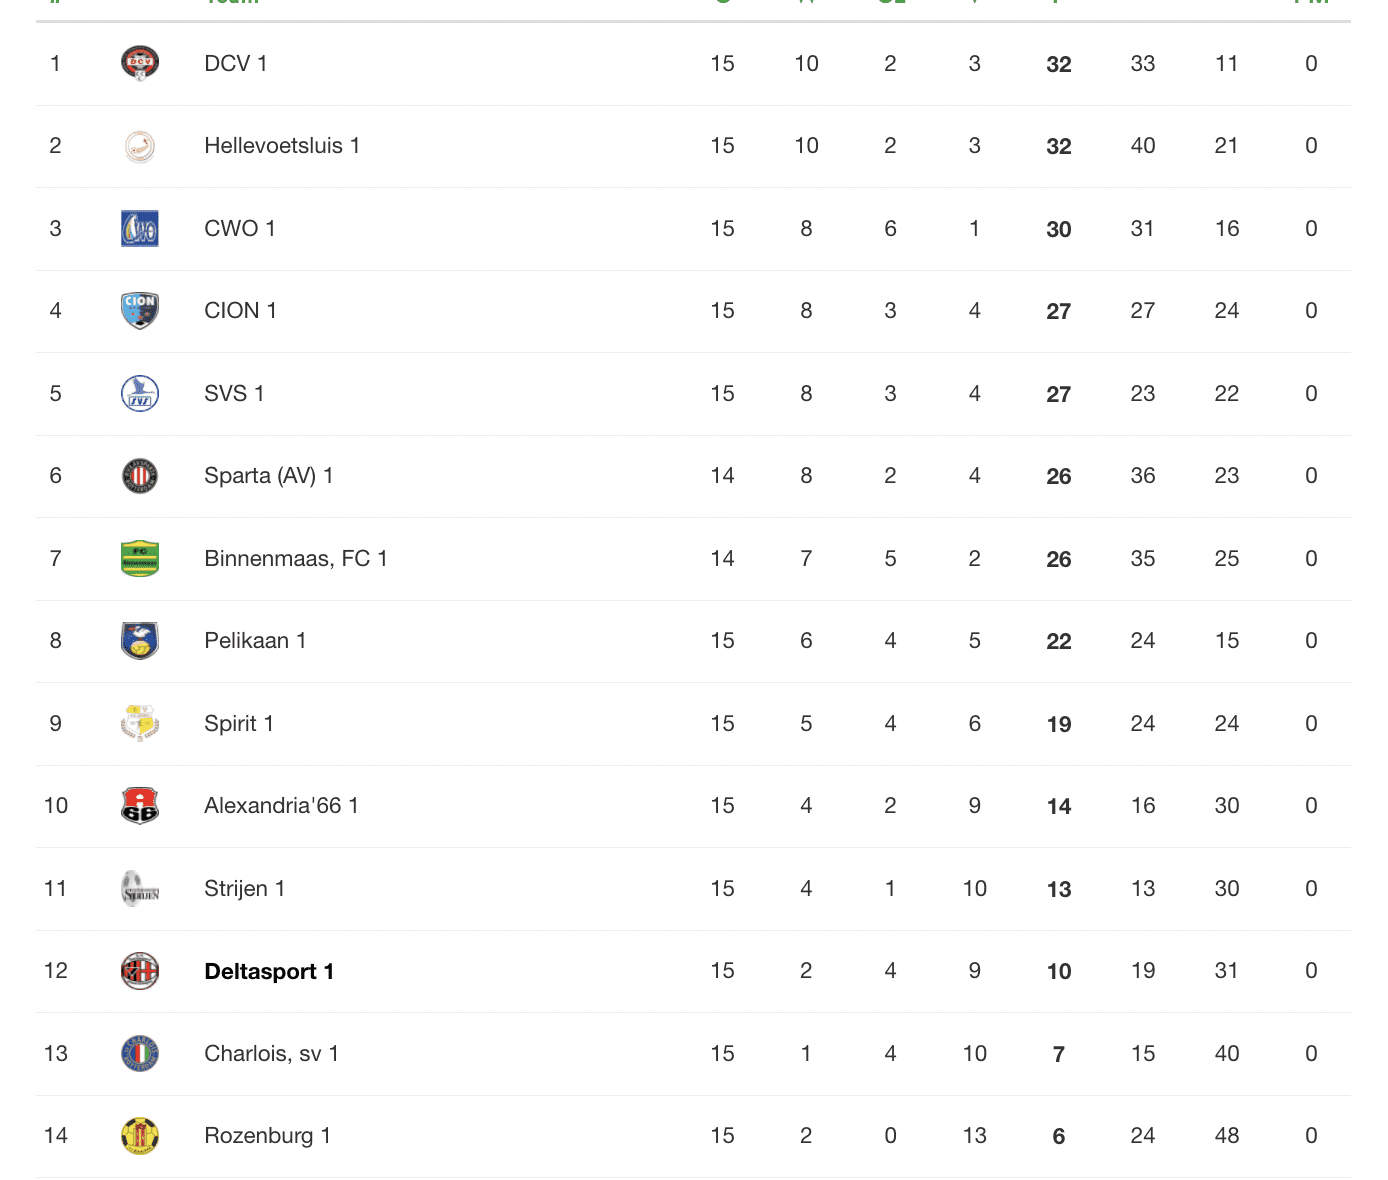Click the Alexandria'66 1 team name
Image resolution: width=1388 pixels, height=1180 pixels.
point(281,806)
